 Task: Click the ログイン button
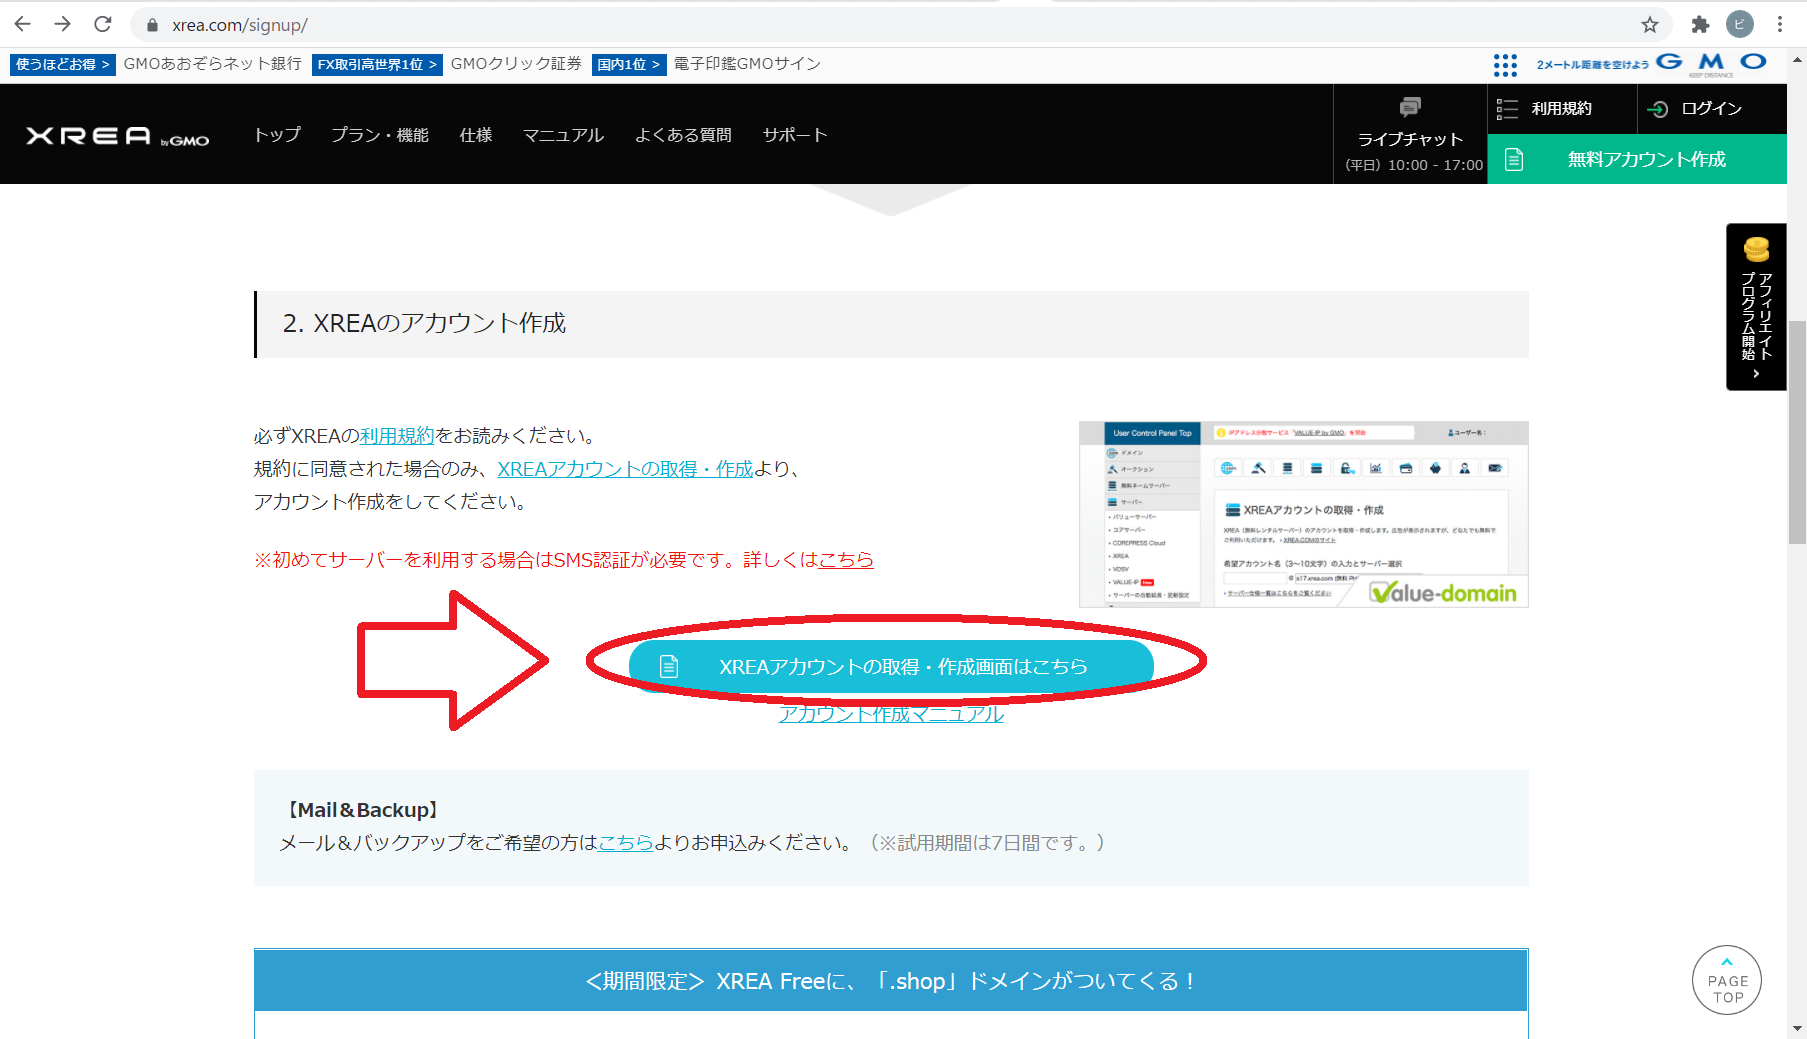point(1711,108)
